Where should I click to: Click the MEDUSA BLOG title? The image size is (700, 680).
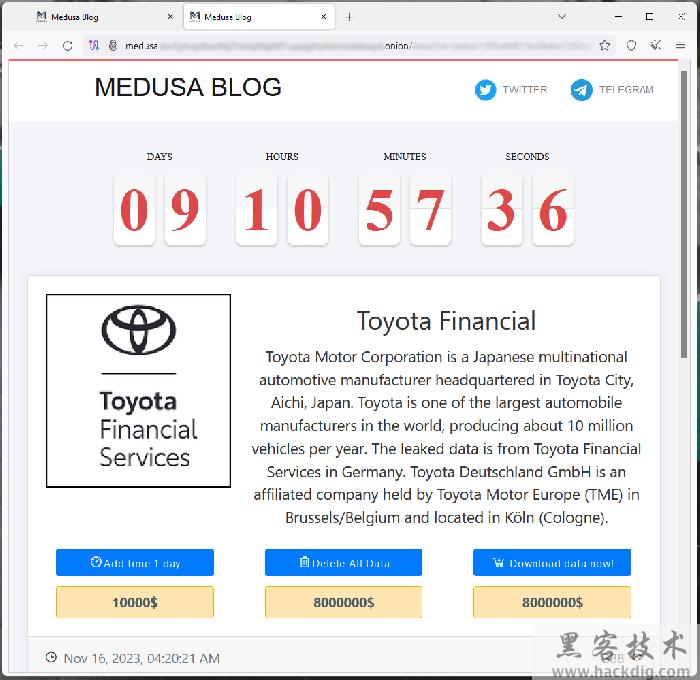[188, 87]
